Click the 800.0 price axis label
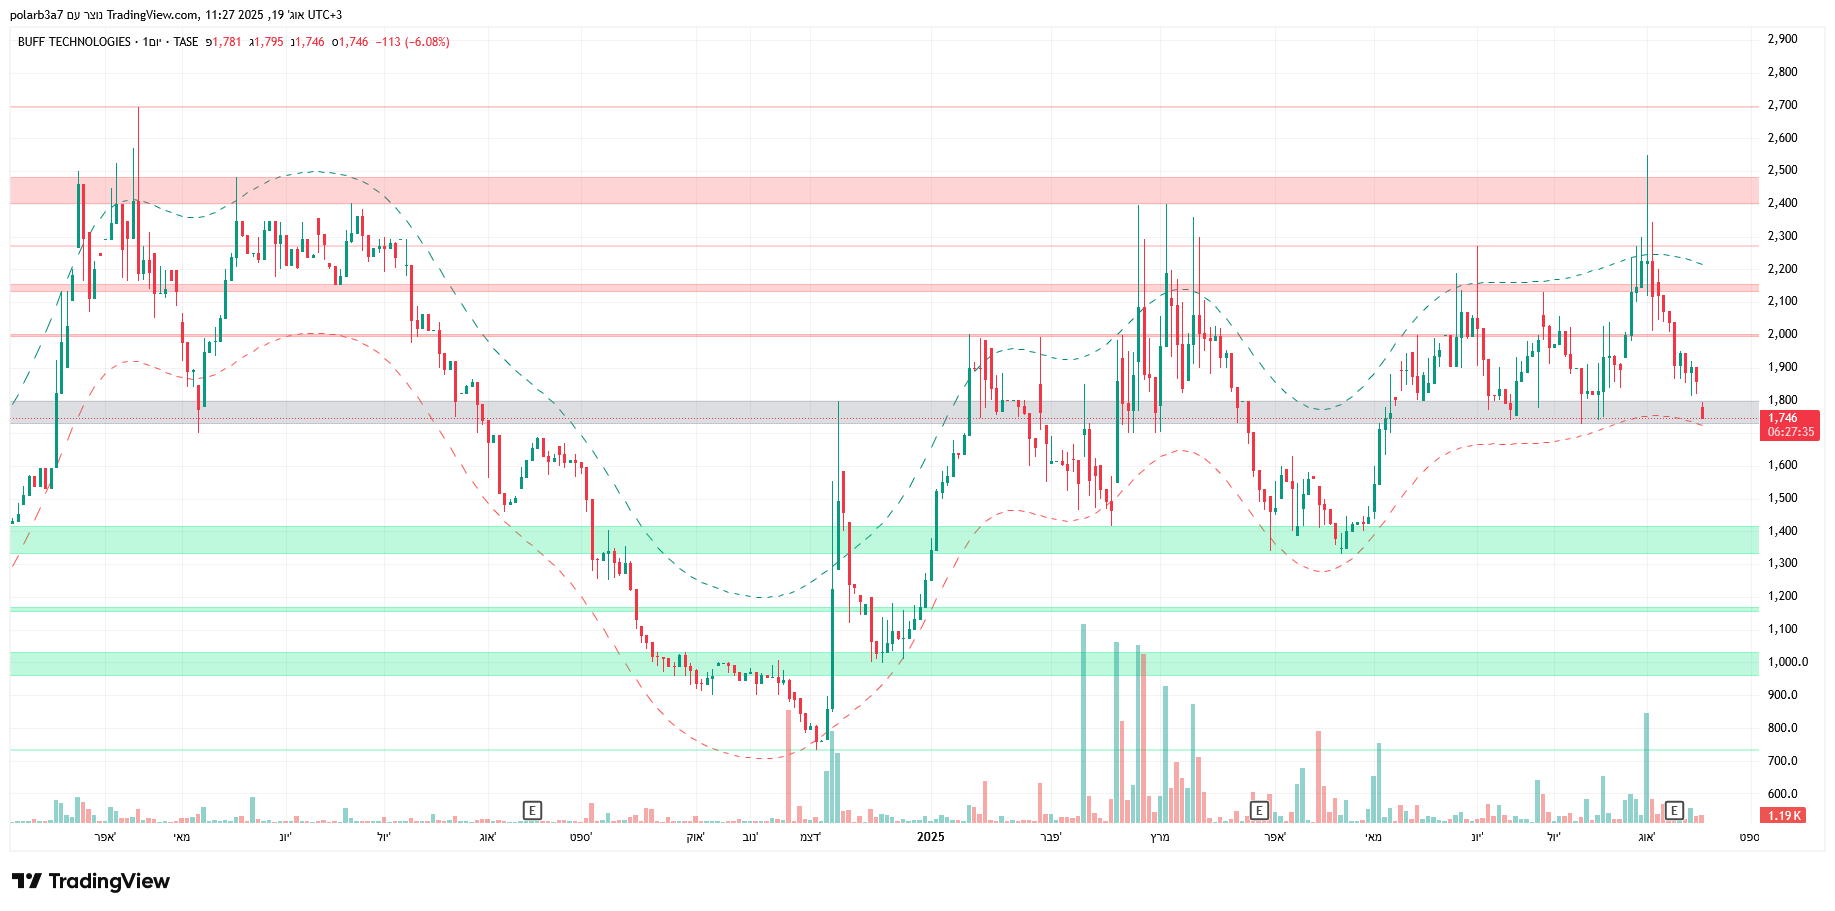This screenshot has width=1835, height=911. [1782, 728]
